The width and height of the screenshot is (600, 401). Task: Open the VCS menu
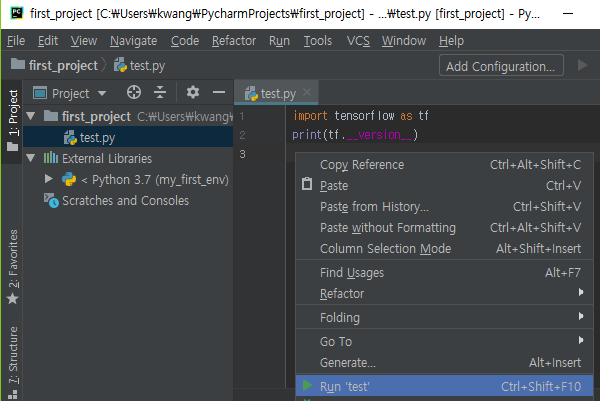click(358, 41)
